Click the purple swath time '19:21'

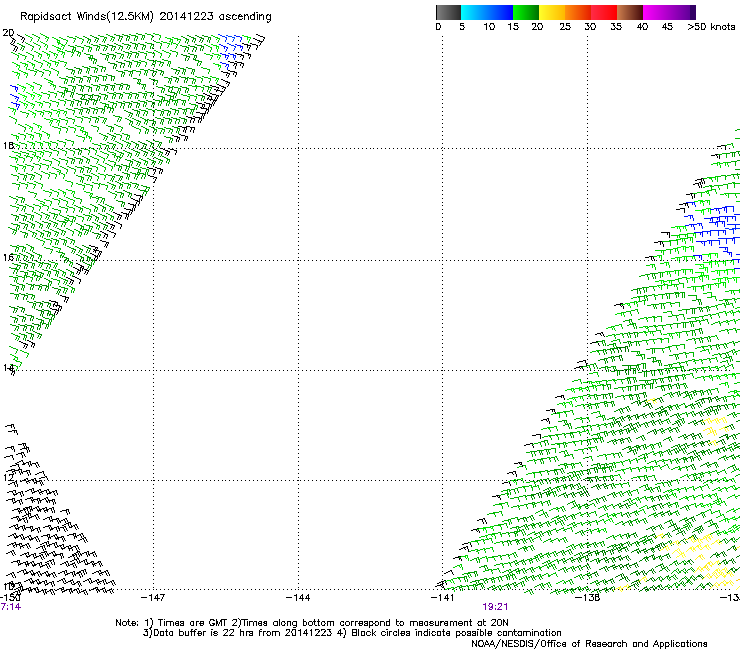click(x=495, y=607)
